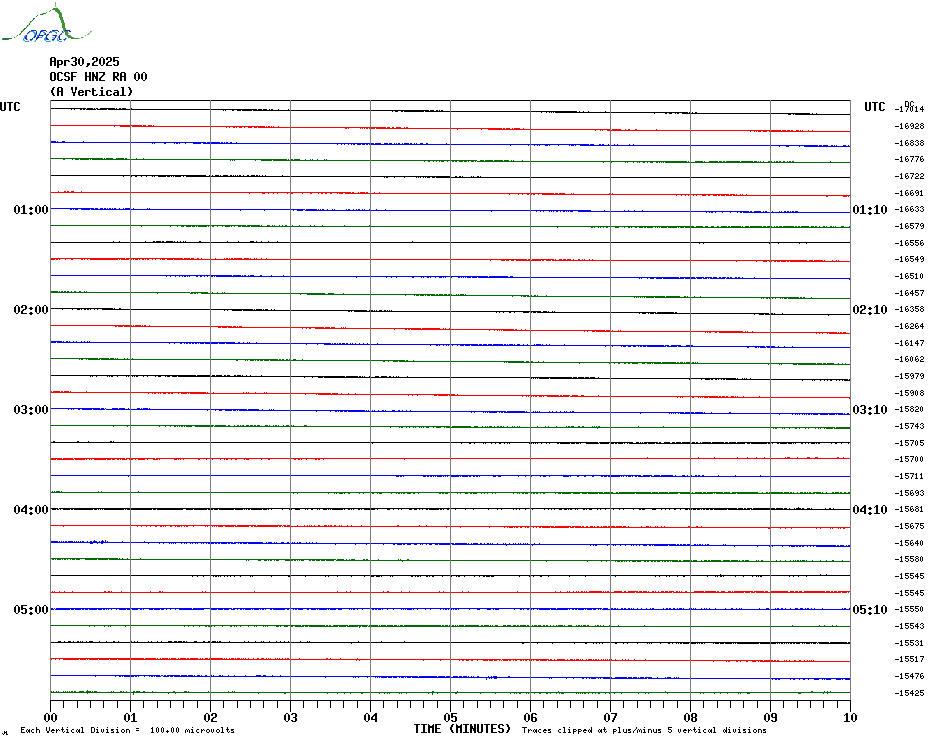Viewport: 930px width, 744px height.
Task: Click the 04:00 time label
Action: (31, 510)
